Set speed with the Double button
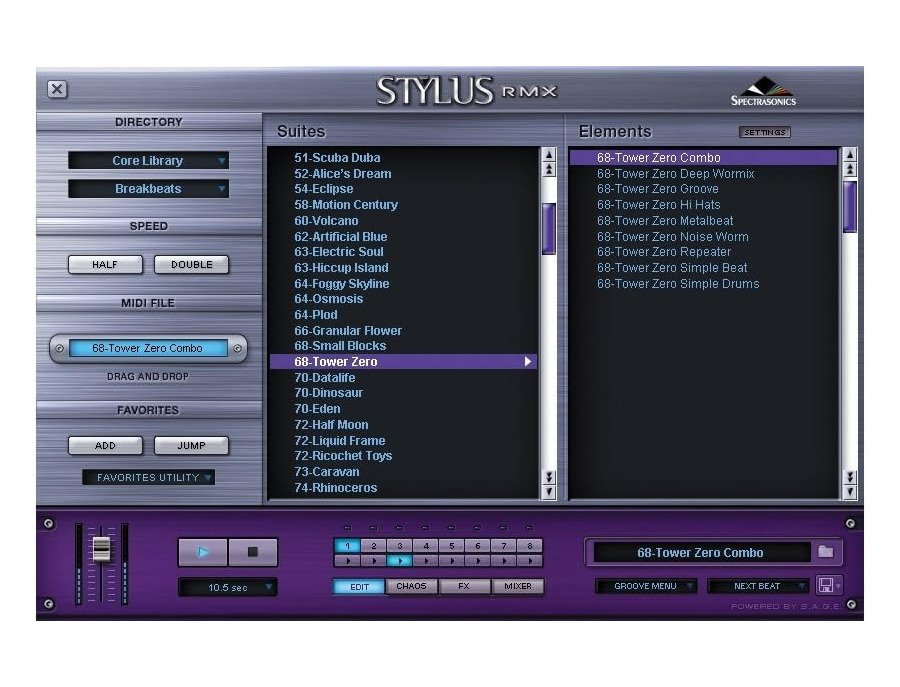This screenshot has height=687, width=900. pyautogui.click(x=192, y=265)
